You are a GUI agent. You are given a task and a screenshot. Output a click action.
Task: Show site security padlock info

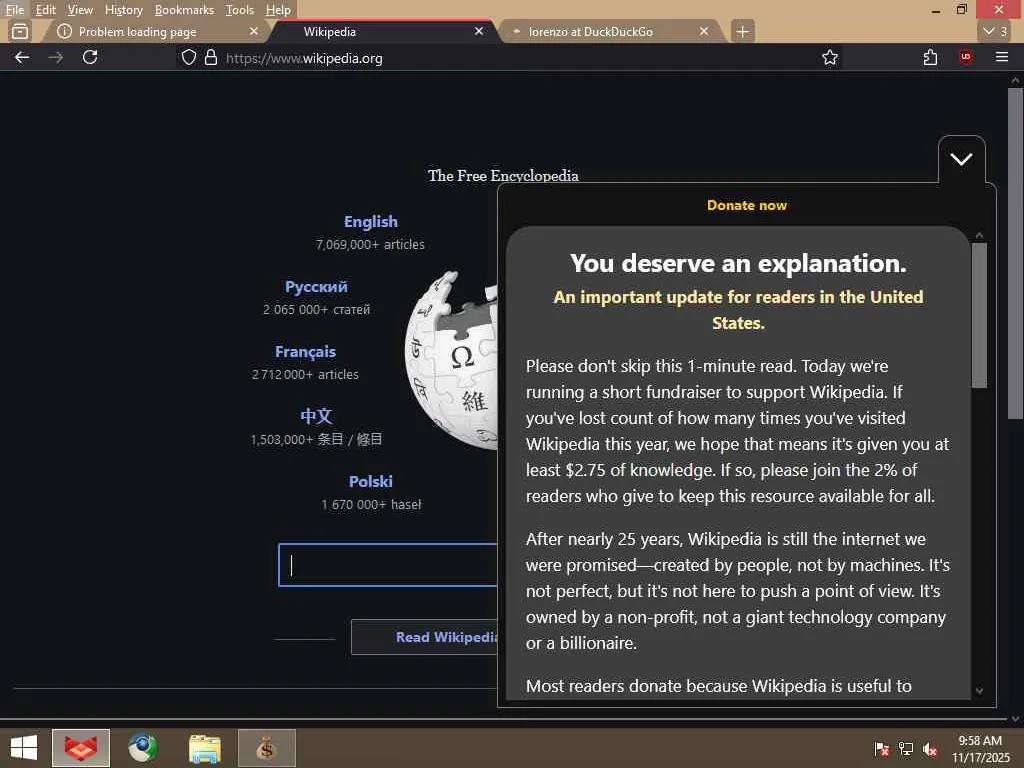pyautogui.click(x=210, y=57)
